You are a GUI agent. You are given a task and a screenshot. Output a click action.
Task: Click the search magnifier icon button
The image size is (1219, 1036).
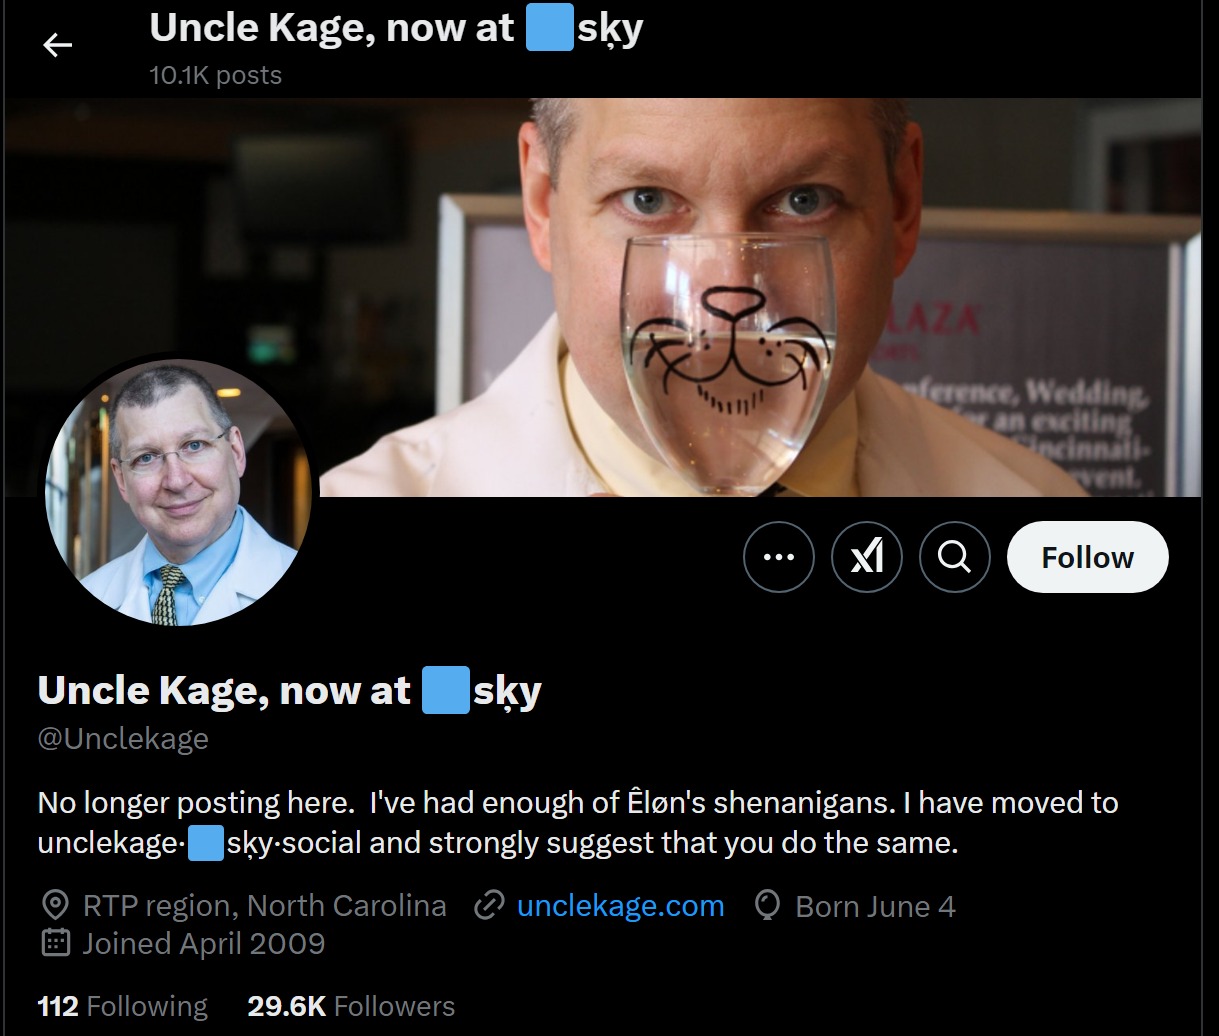tap(955, 557)
